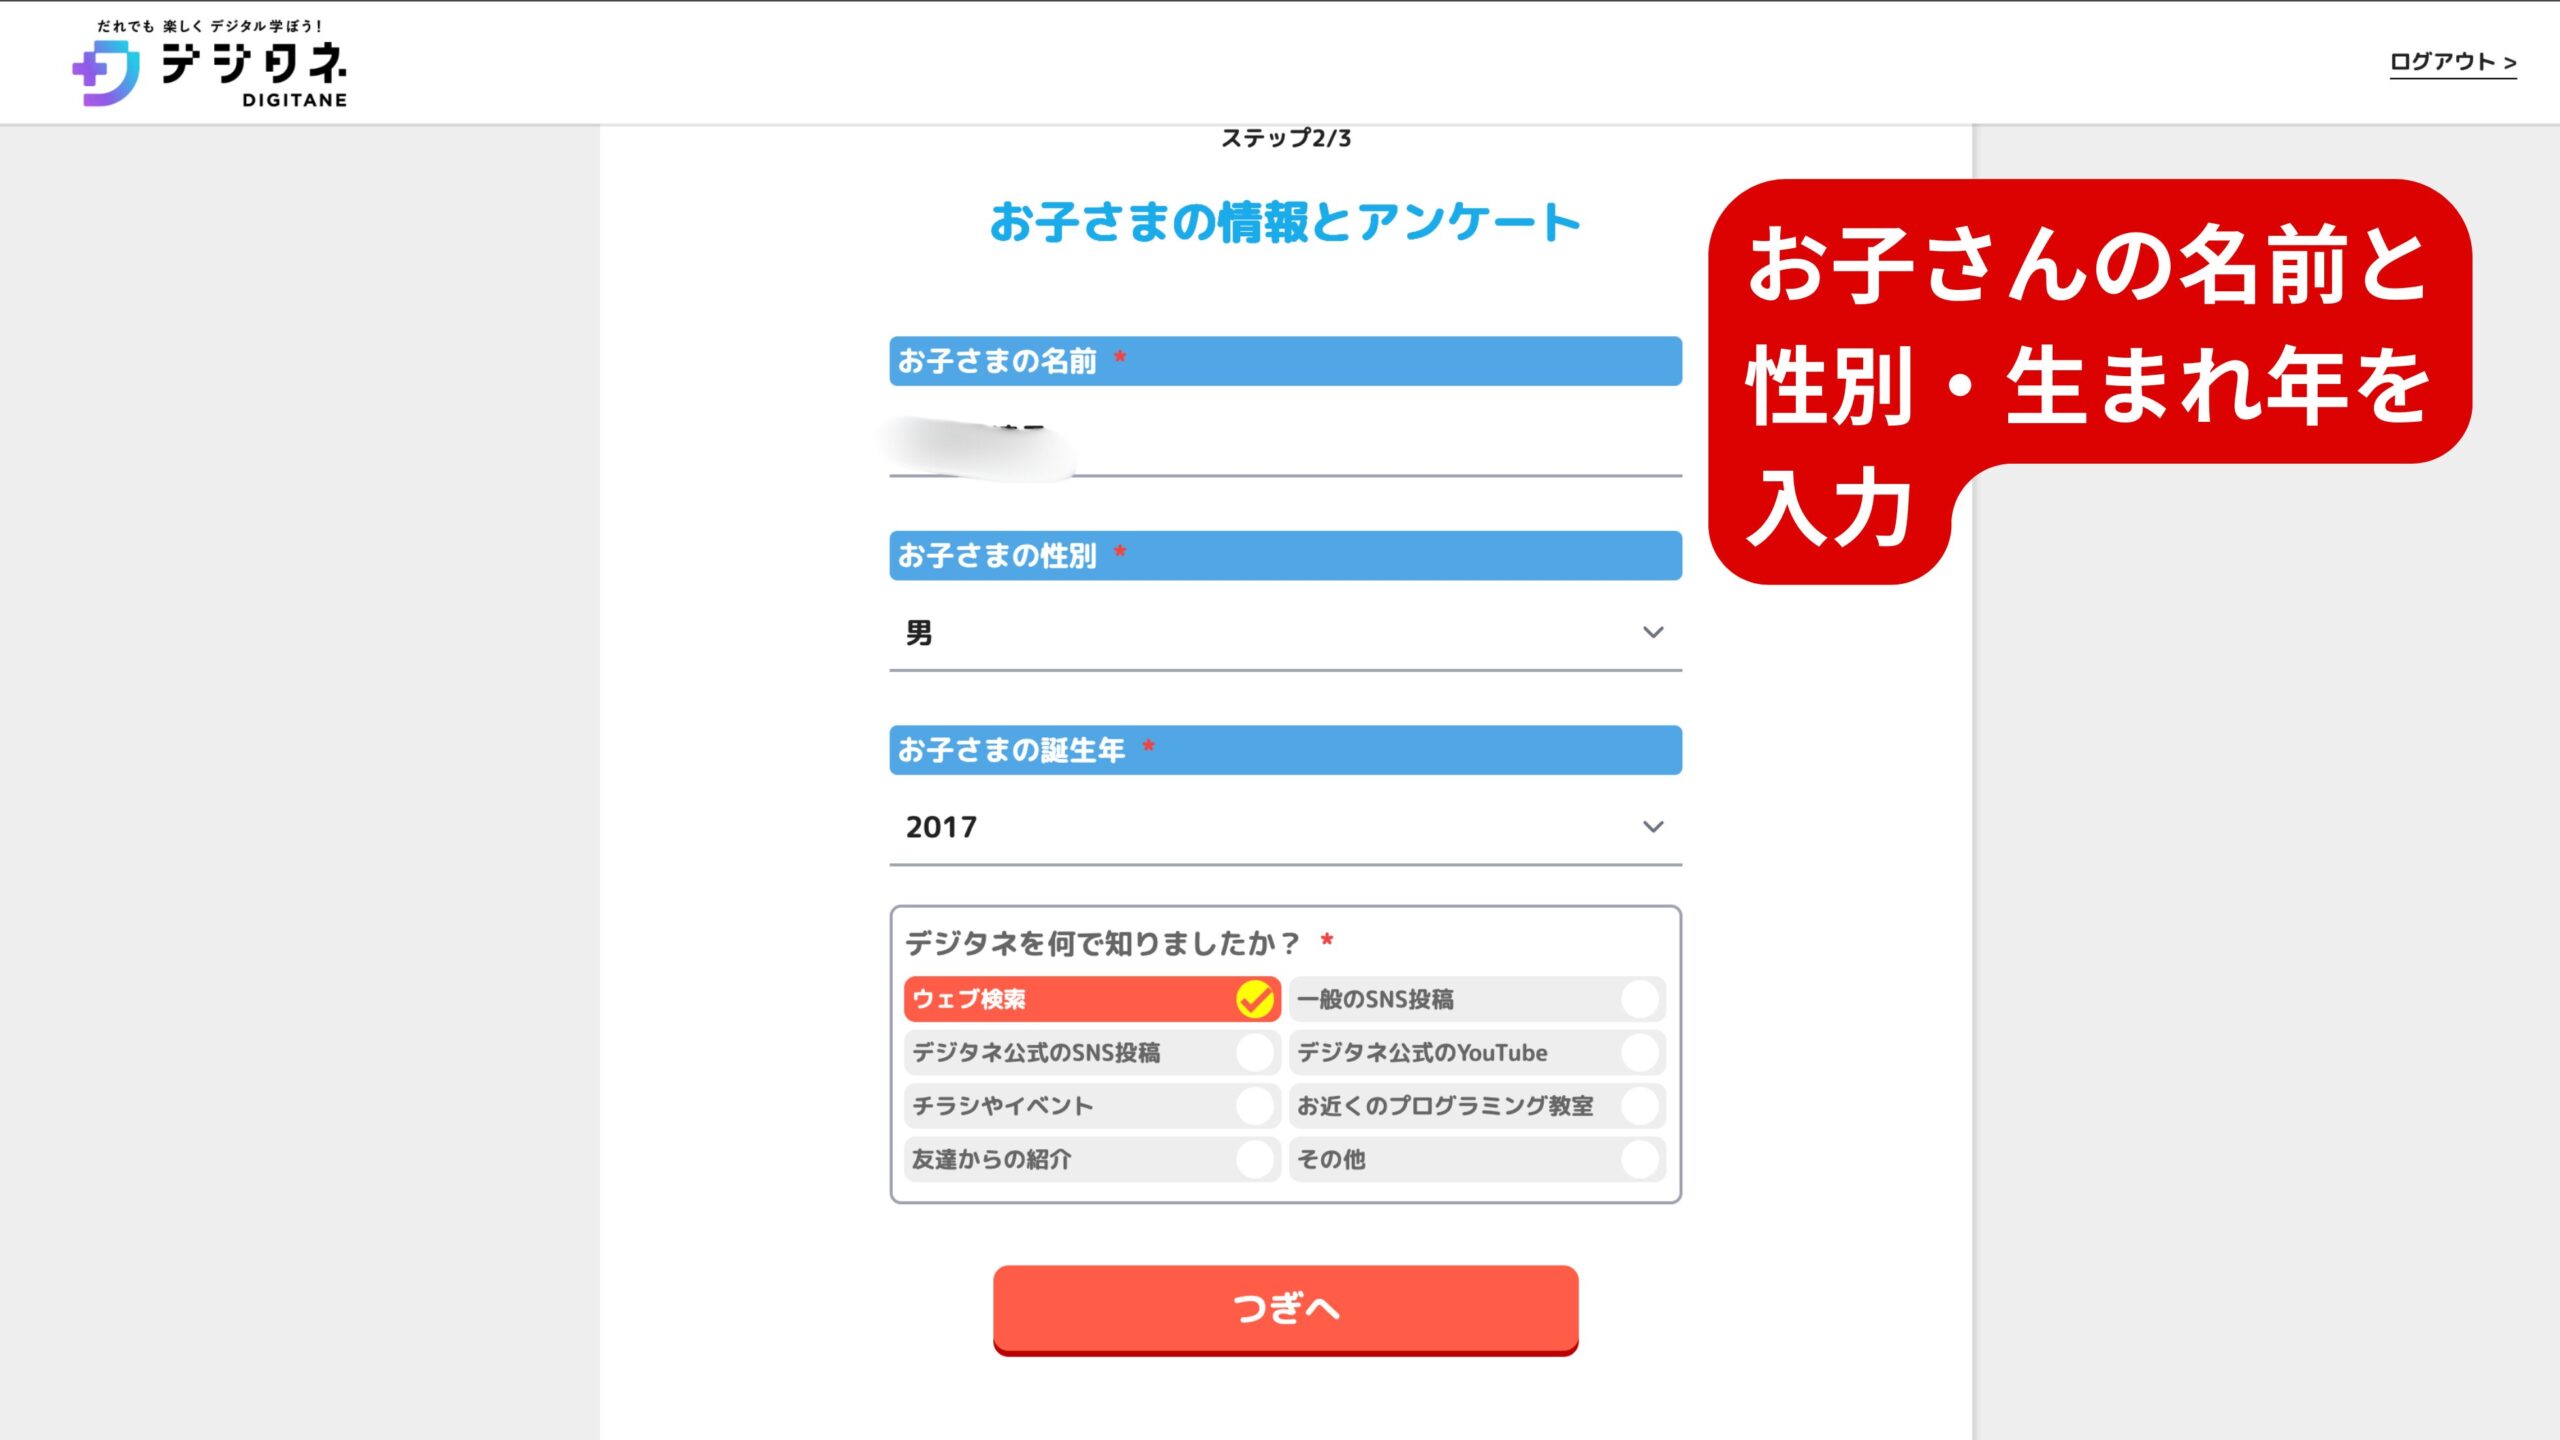Viewport: 2560px width, 1440px height.
Task: Choose デジタネ公式のYouTube option
Action: (1476, 1053)
